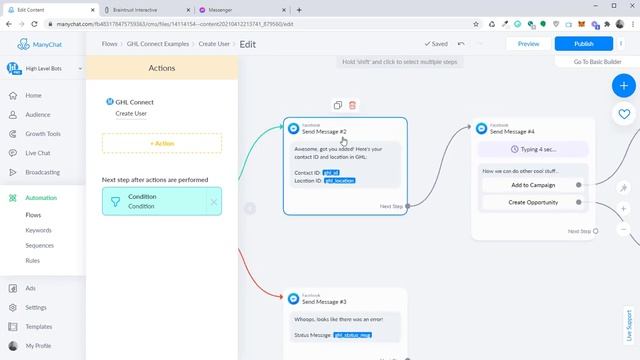Click Next Step connector on Send Message #4
This screenshot has height=360, width=640.
(596, 231)
